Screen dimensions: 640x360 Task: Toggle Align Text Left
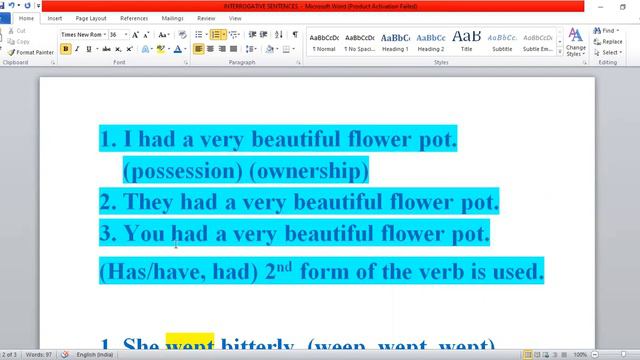pos(198,49)
